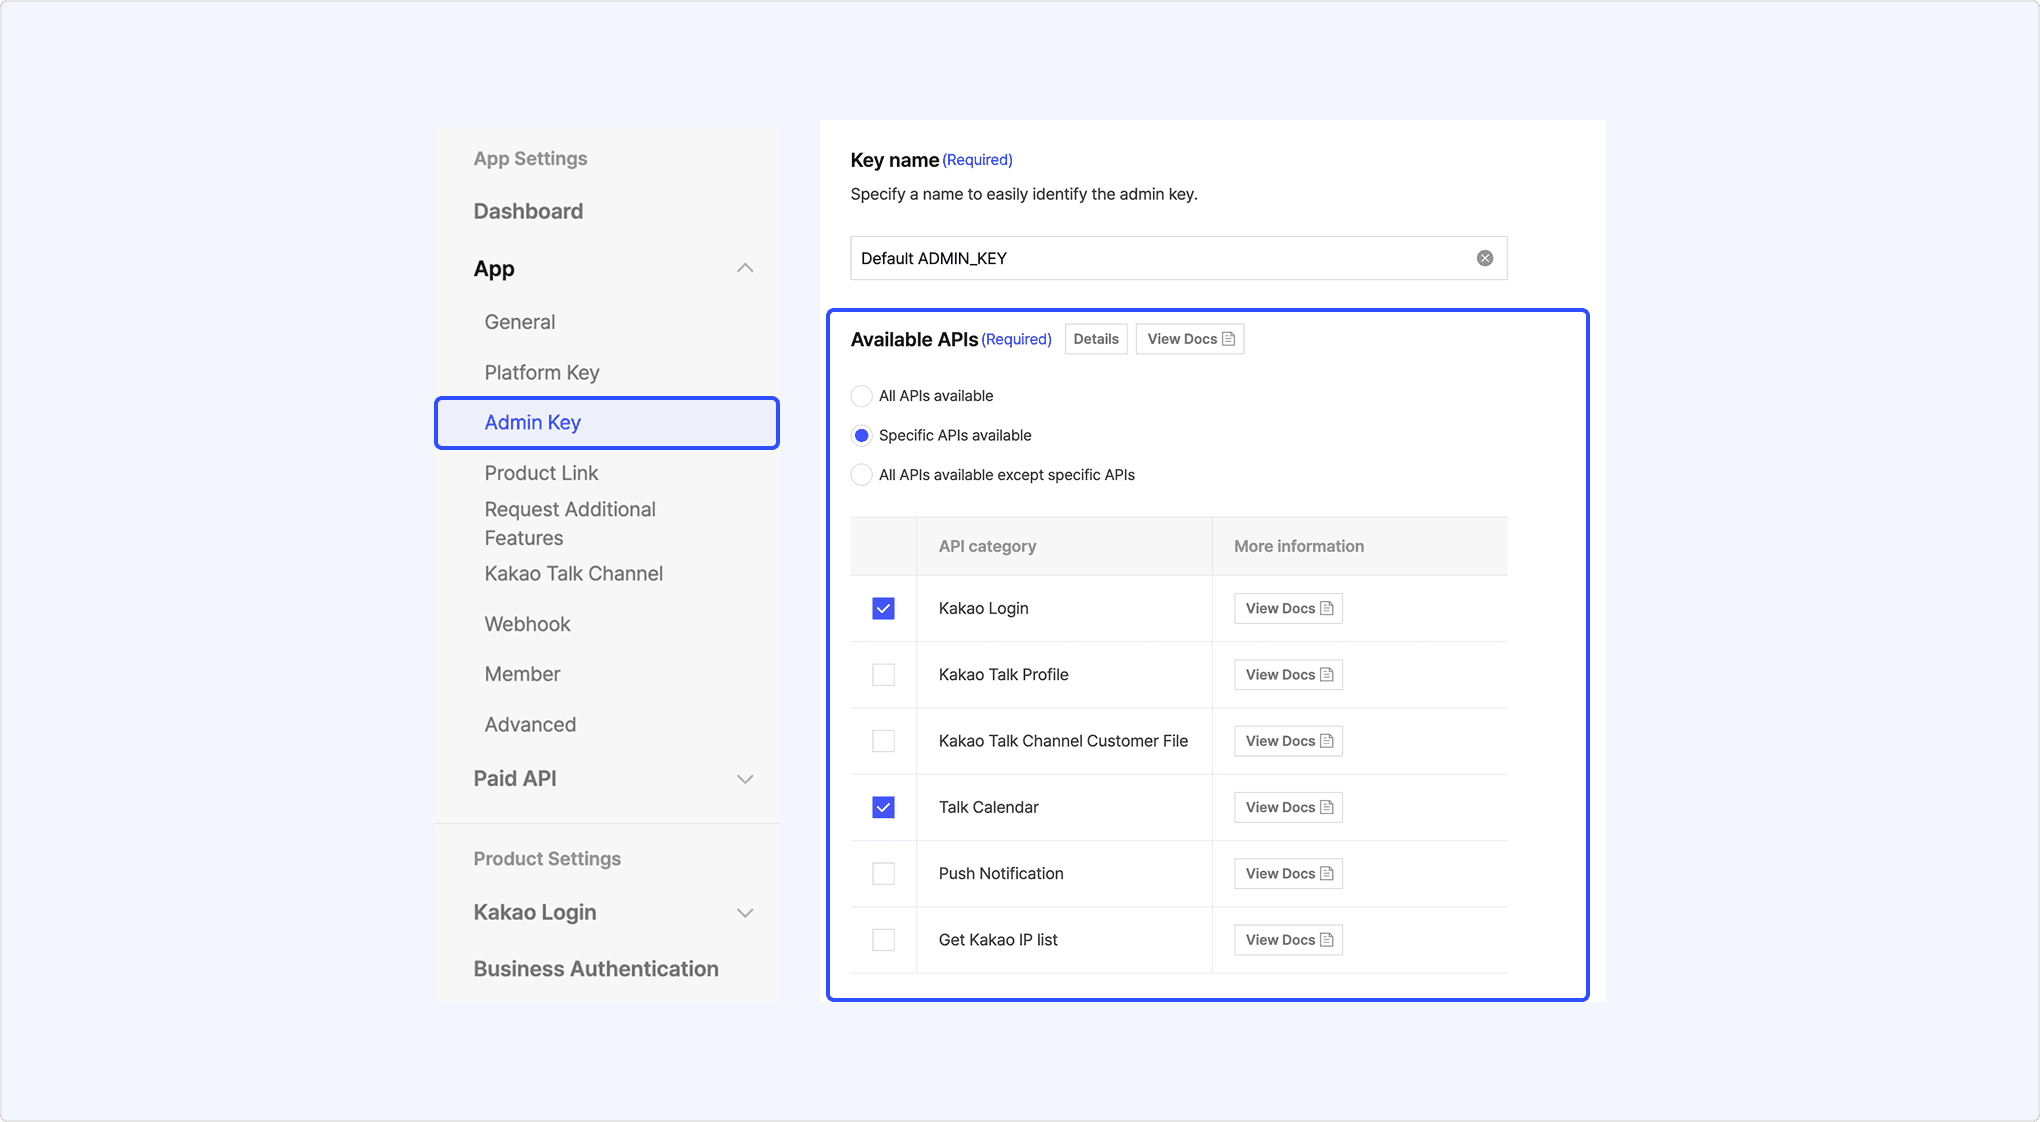Enable the Push Notification checkbox
This screenshot has height=1122, width=2040.
tap(883, 874)
